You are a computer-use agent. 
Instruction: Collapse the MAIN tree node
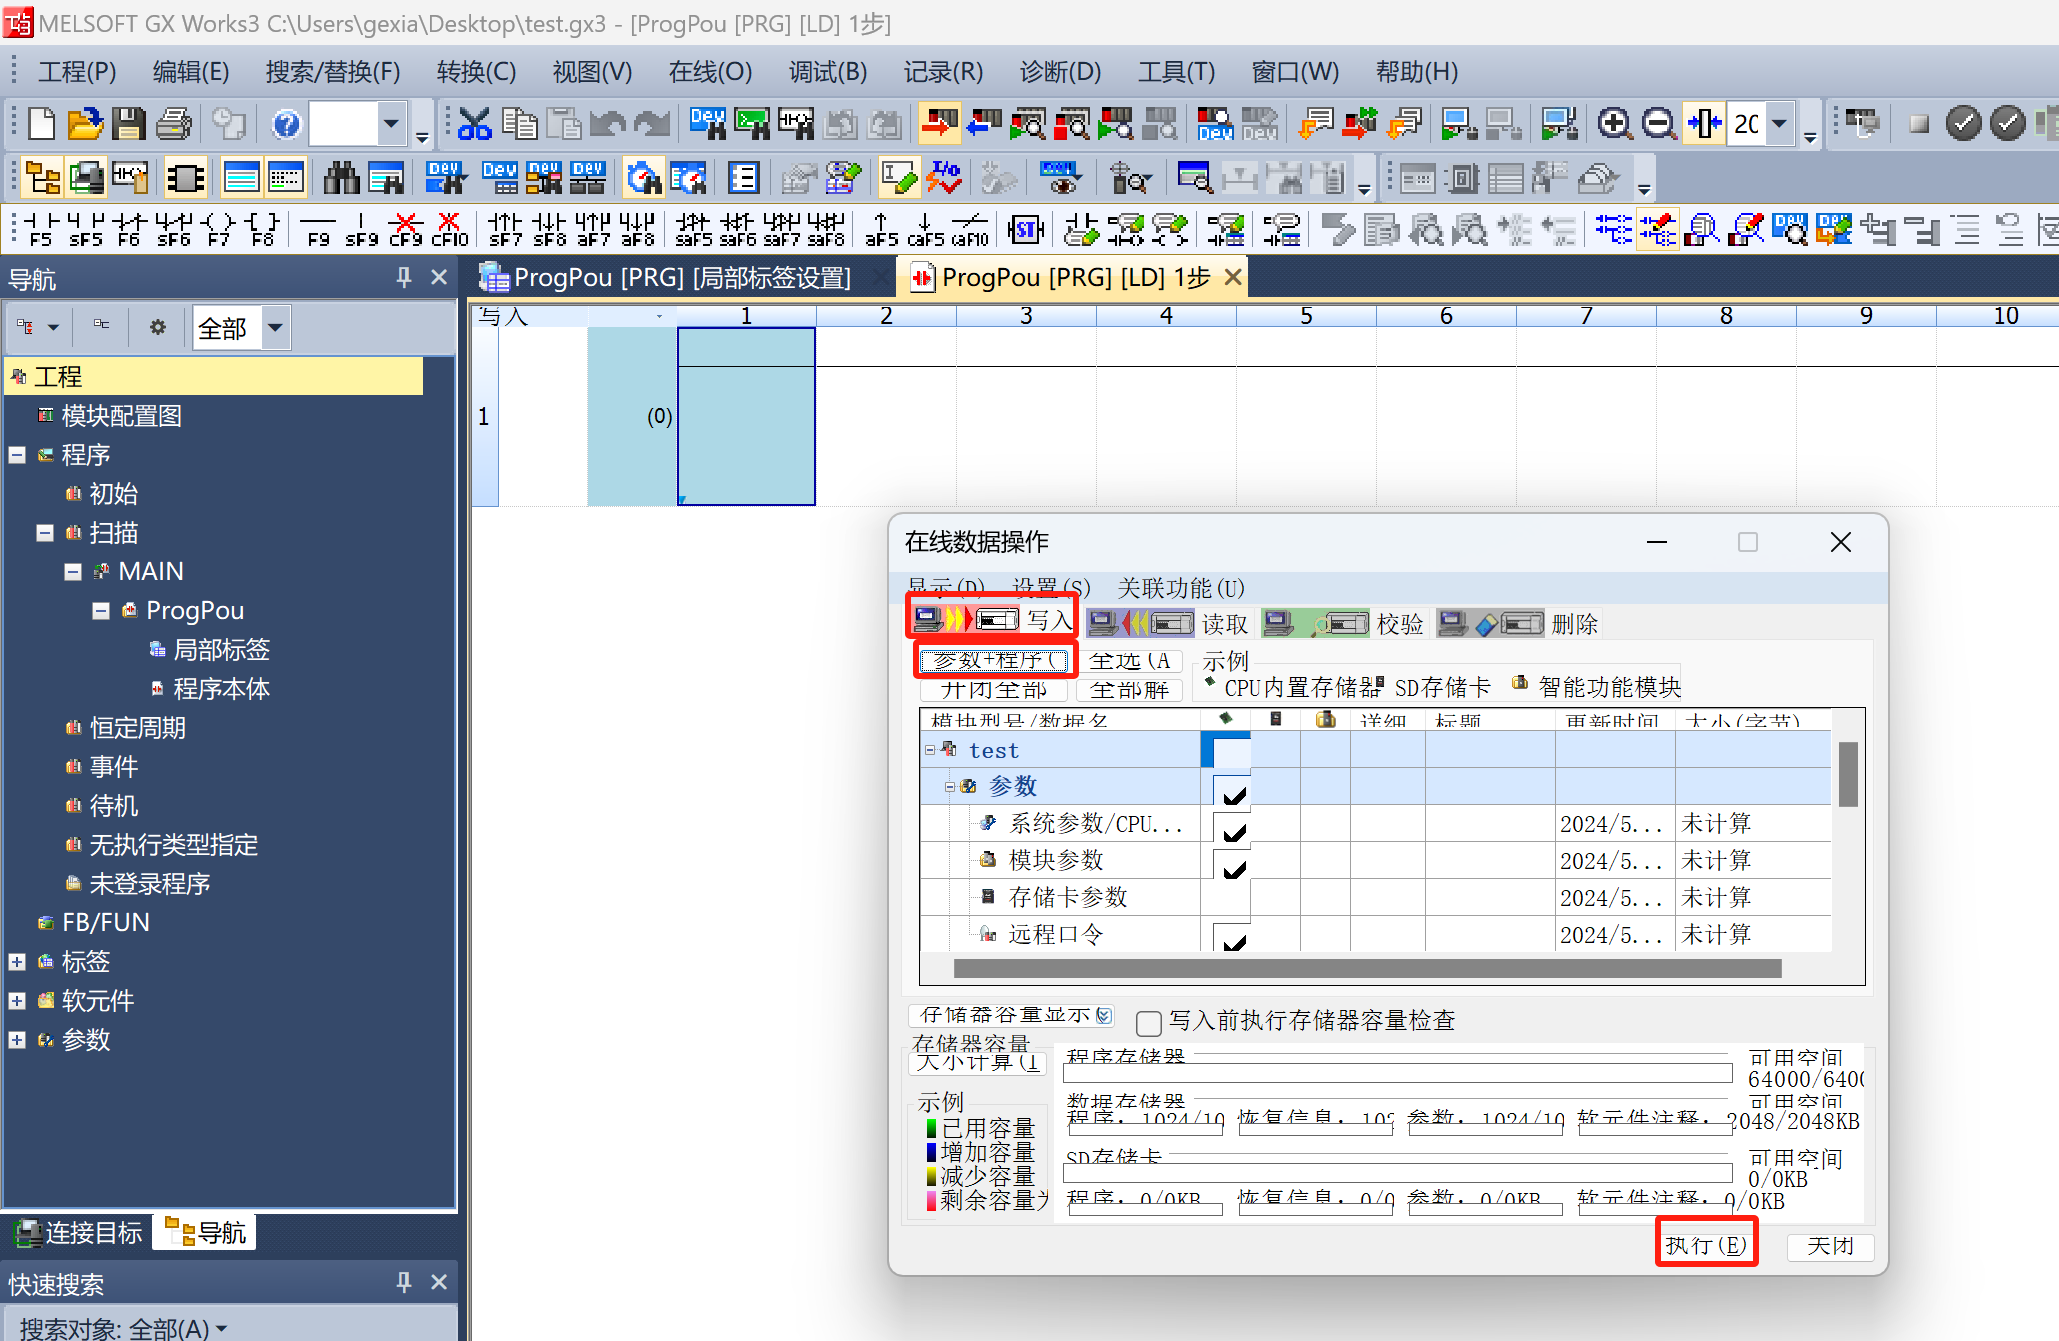pyautogui.click(x=73, y=572)
